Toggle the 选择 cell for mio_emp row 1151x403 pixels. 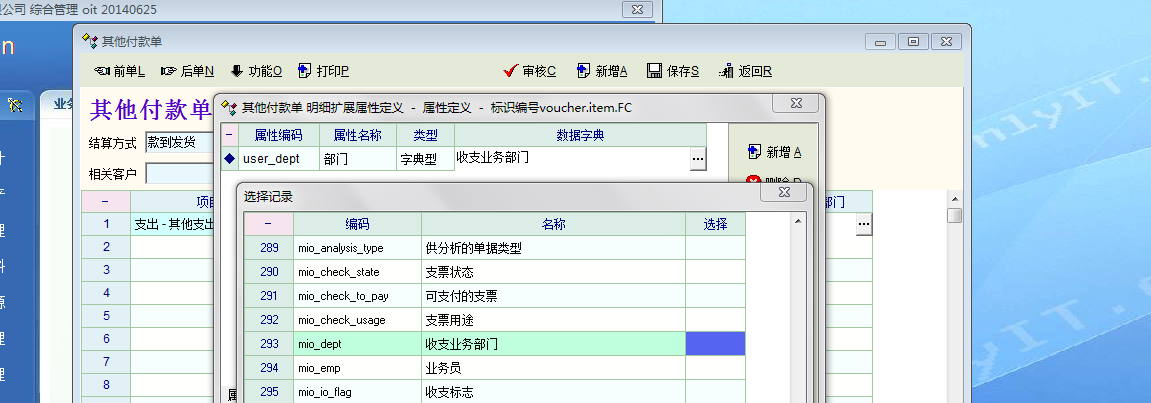(x=715, y=368)
